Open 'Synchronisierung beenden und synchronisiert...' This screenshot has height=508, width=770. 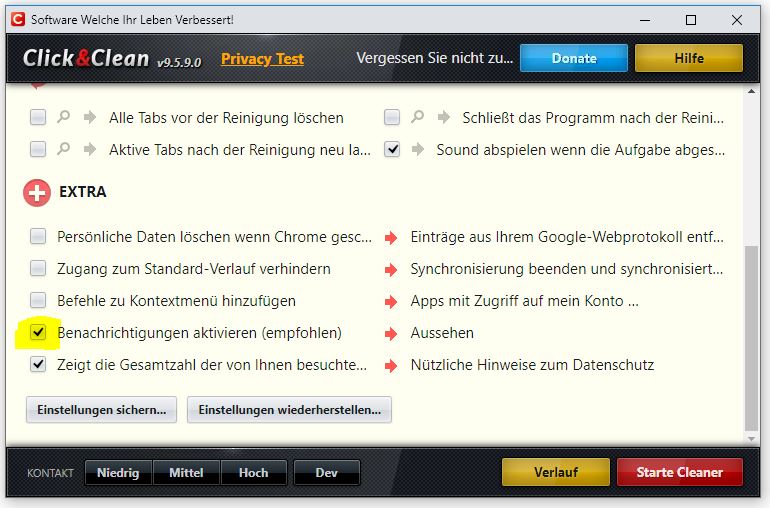click(x=567, y=269)
